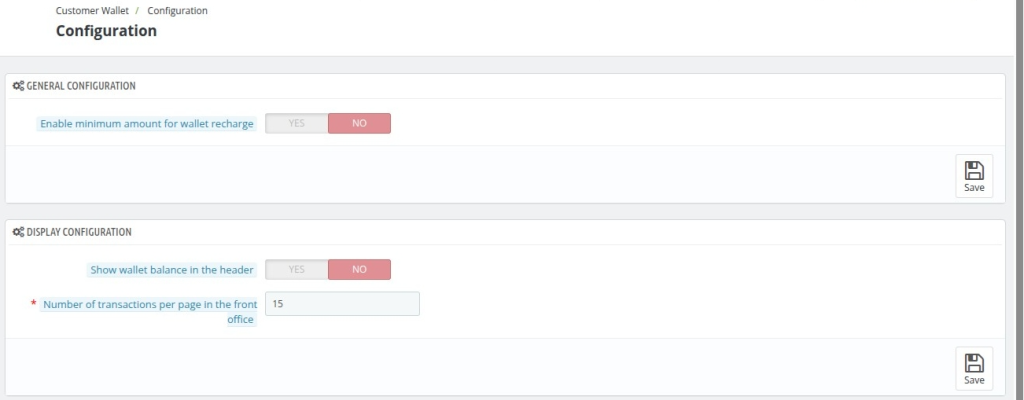
Task: Select NO for minimum wallet recharge amount
Action: point(359,124)
